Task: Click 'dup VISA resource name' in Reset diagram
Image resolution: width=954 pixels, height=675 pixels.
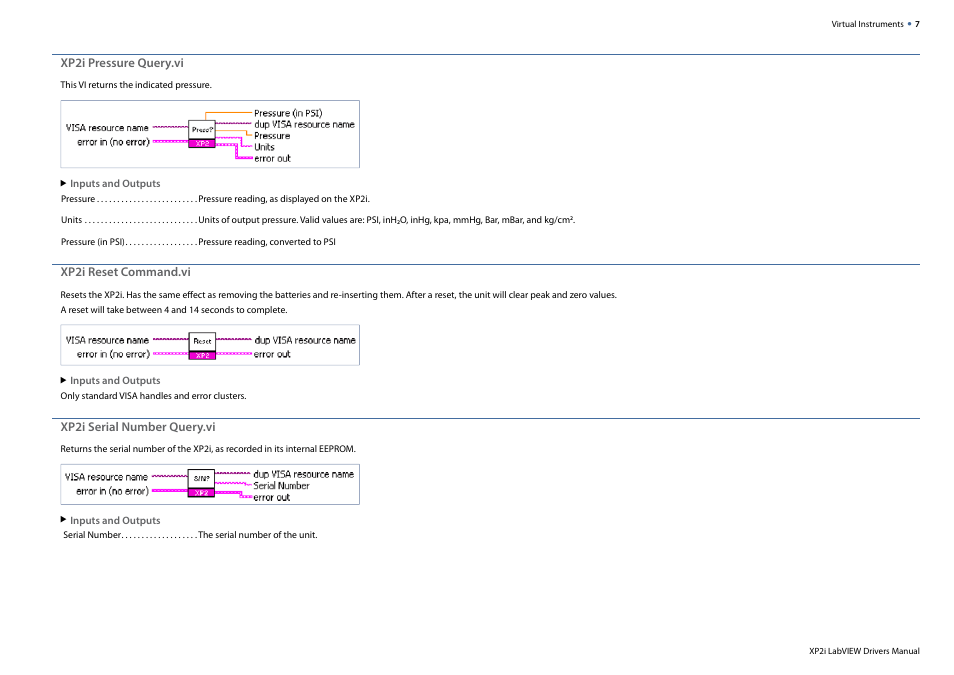Action: (305, 340)
